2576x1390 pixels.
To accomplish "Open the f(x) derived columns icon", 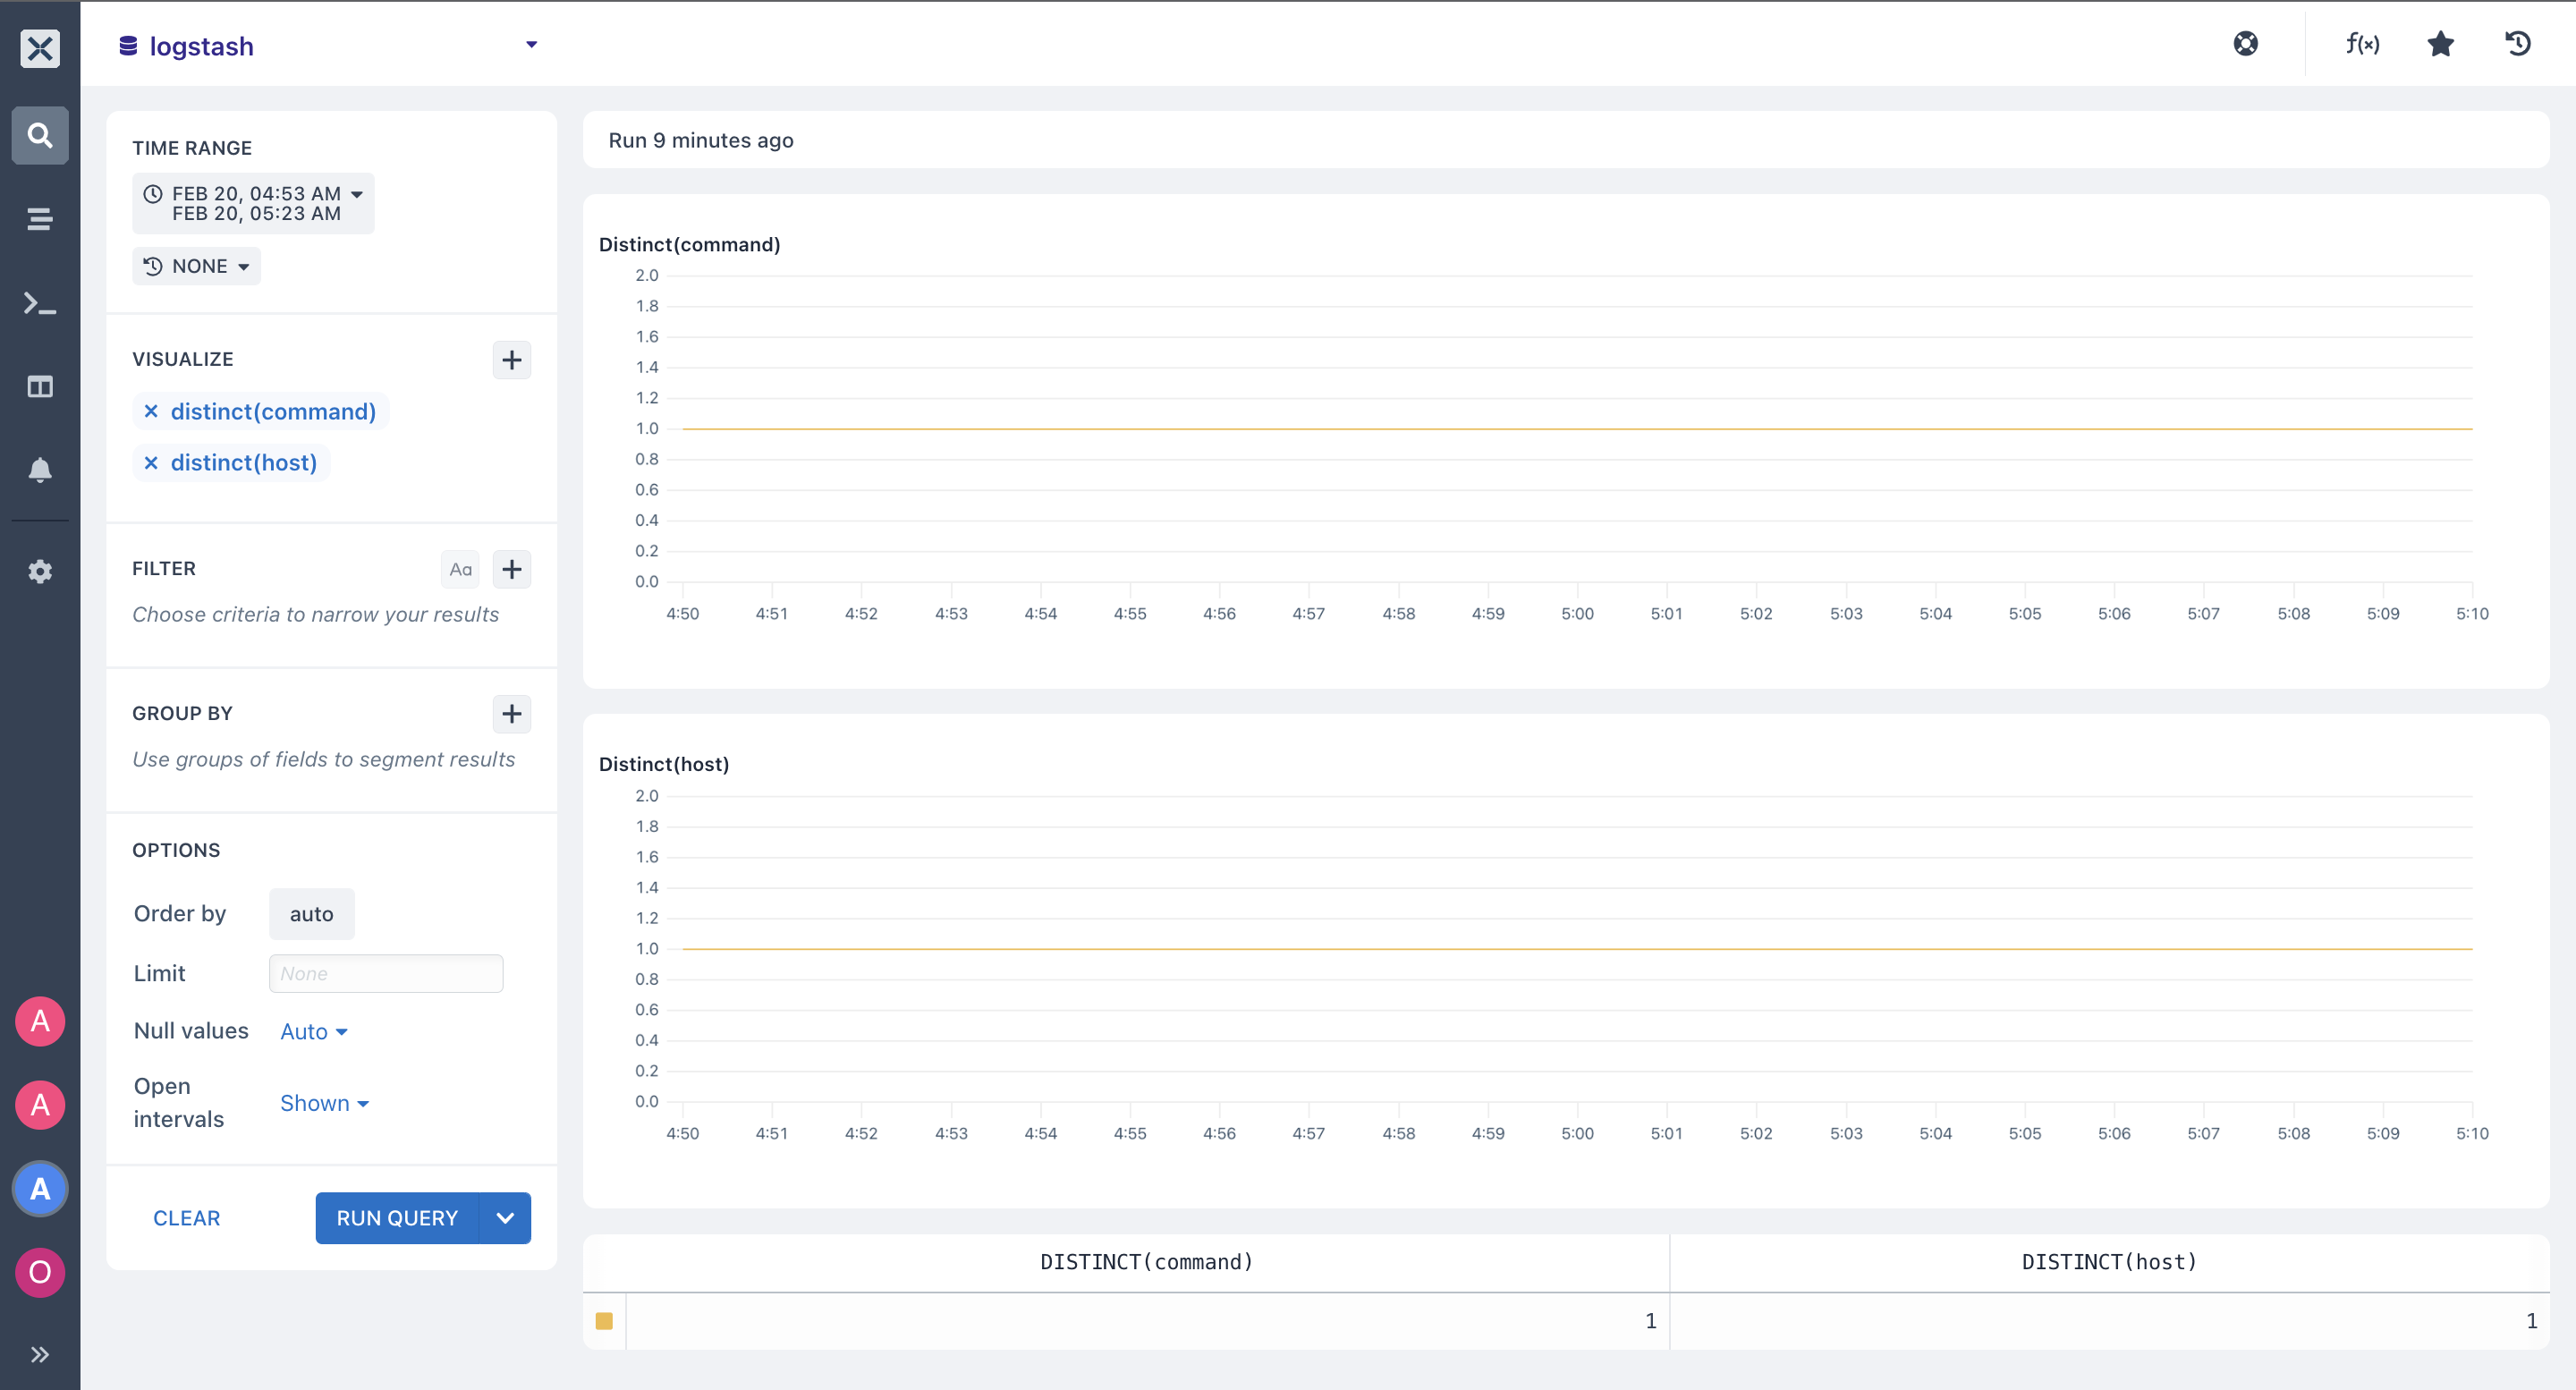I will point(2363,43).
